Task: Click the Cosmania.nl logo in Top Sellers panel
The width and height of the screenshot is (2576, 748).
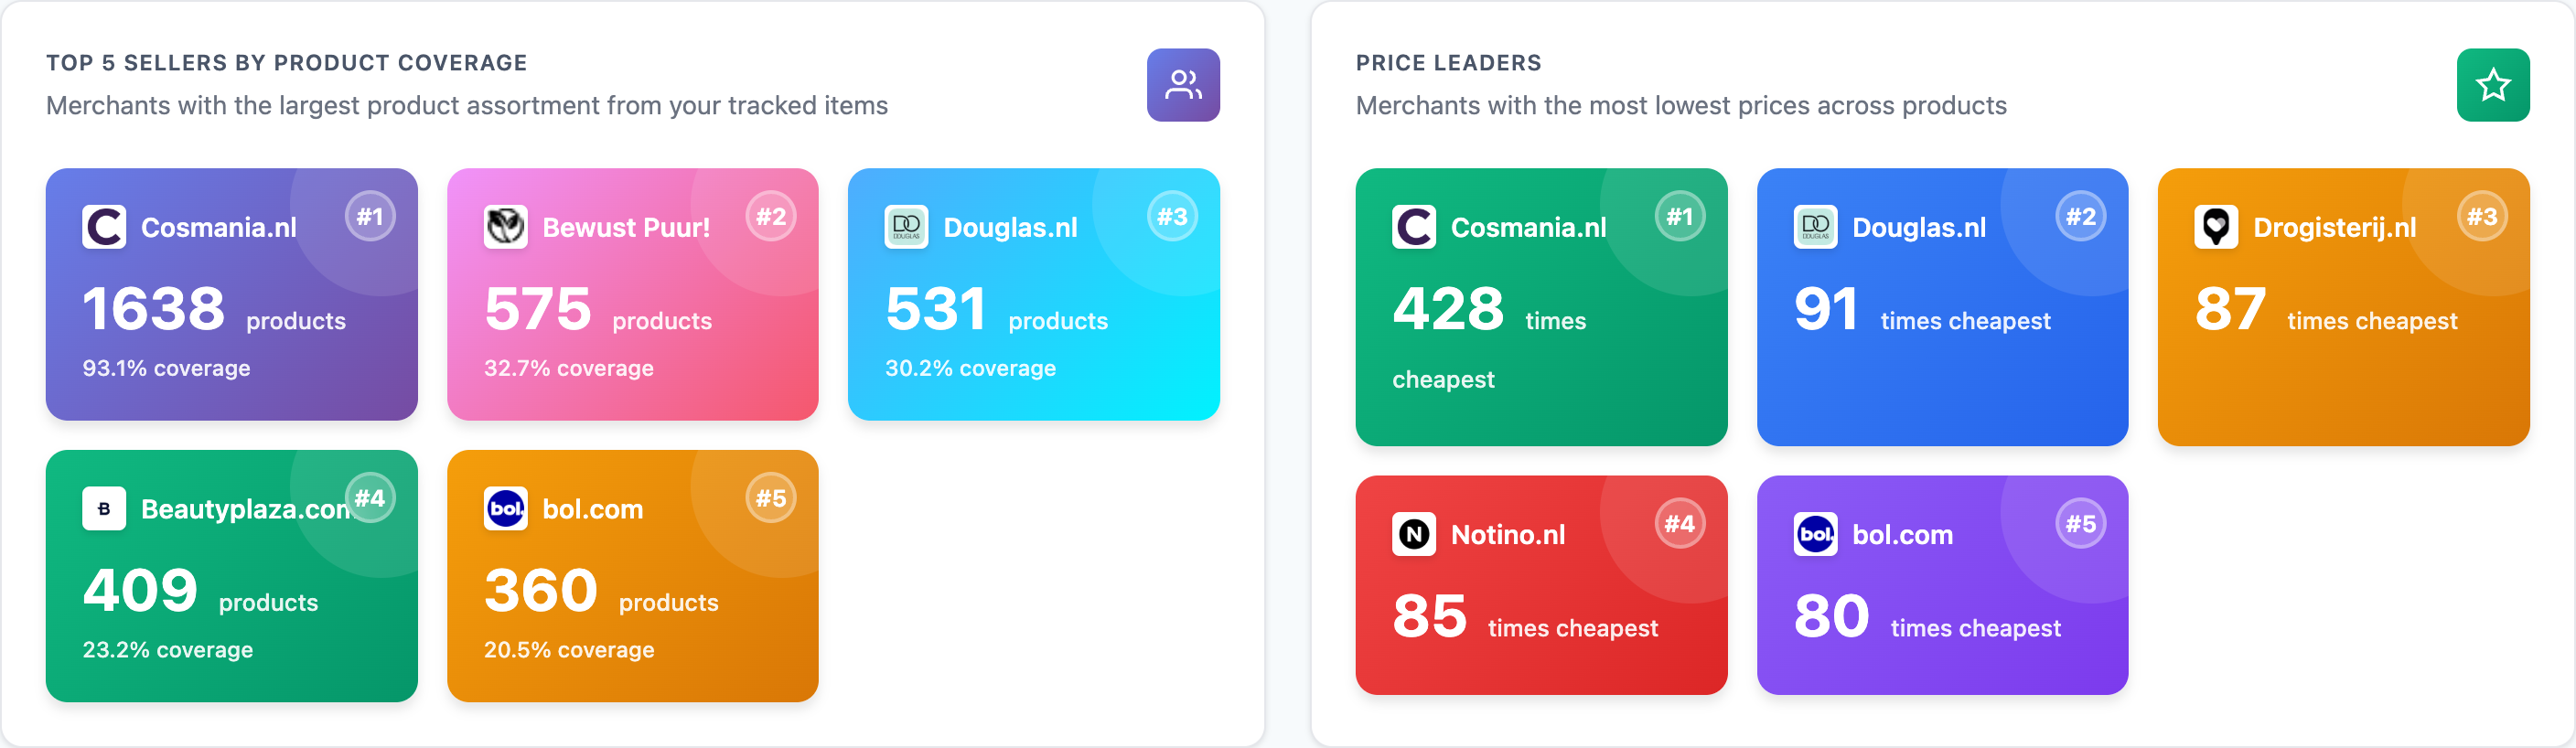Action: coord(104,226)
